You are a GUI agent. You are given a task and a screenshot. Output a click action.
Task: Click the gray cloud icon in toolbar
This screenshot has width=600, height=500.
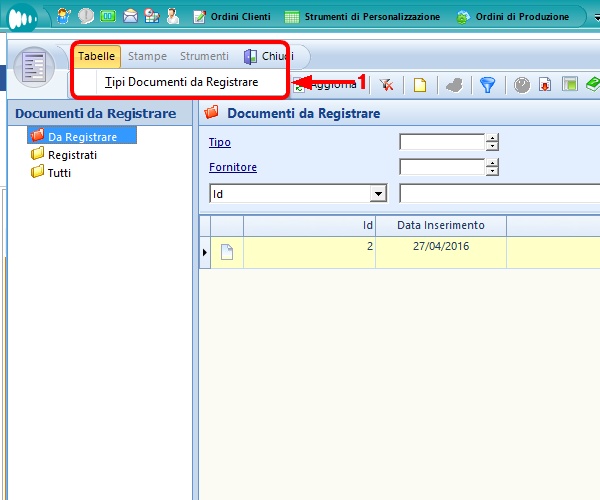454,85
